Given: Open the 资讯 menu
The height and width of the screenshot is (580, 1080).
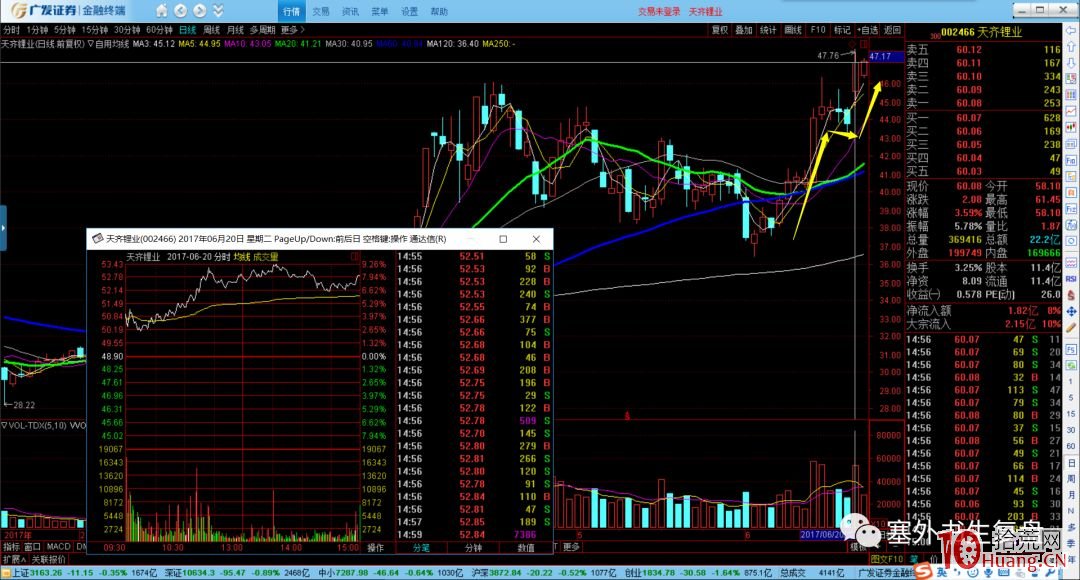Looking at the screenshot, I should [351, 12].
